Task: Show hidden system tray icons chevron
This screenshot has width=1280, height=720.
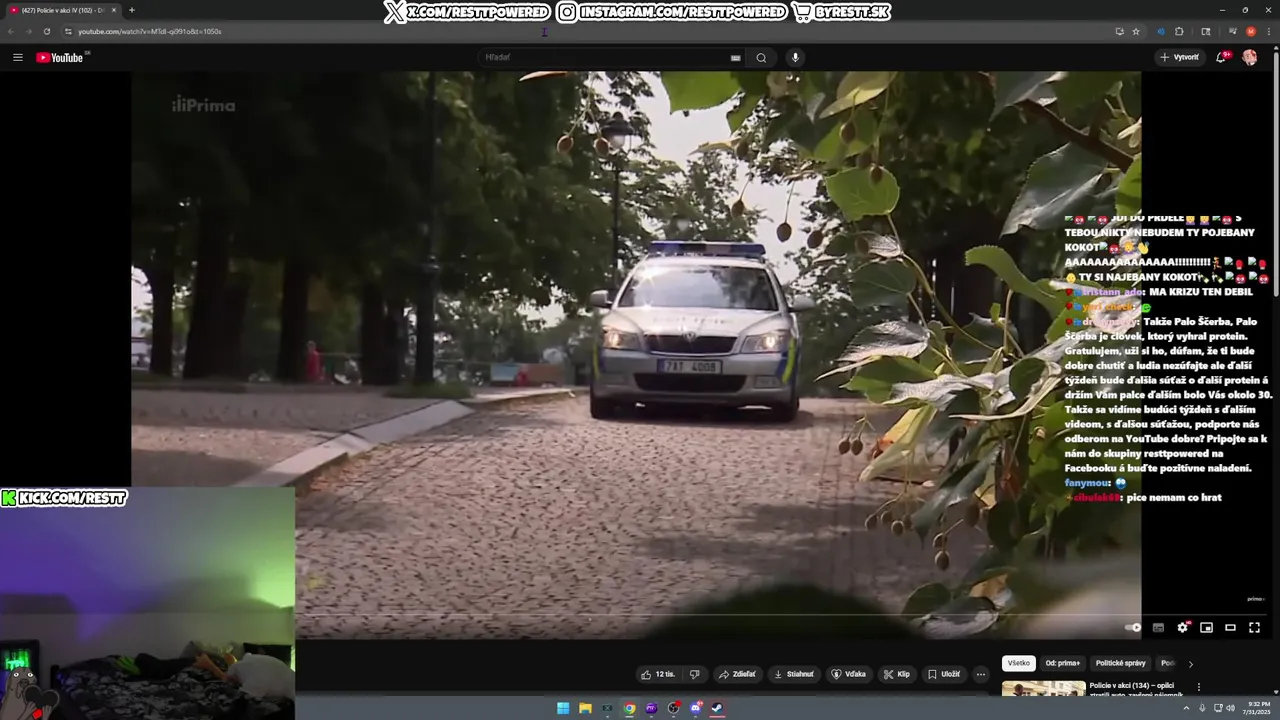Action: (1186, 708)
